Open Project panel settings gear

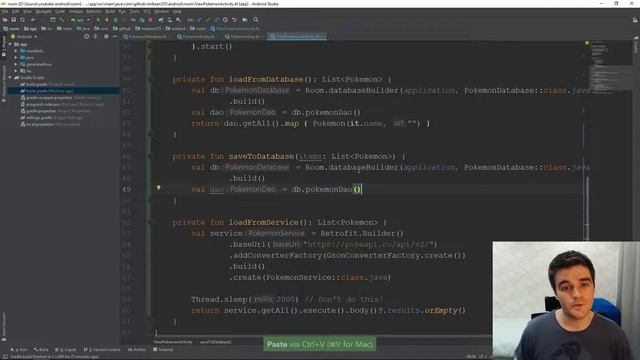106,36
